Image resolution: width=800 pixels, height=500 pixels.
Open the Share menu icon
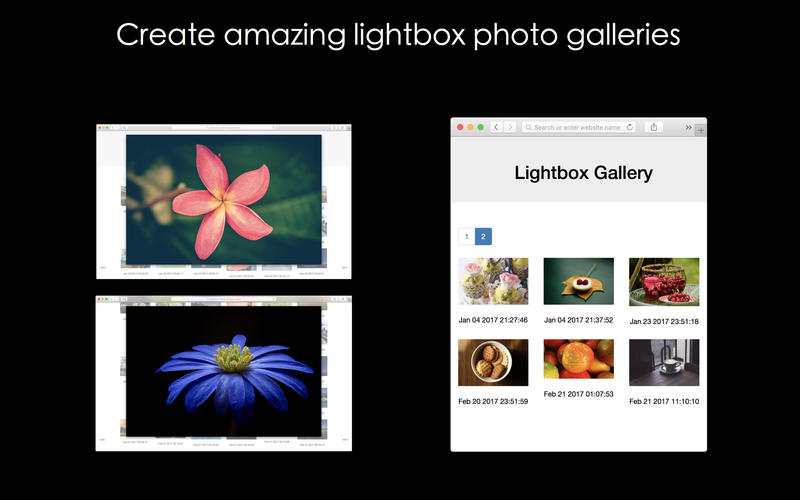[654, 127]
